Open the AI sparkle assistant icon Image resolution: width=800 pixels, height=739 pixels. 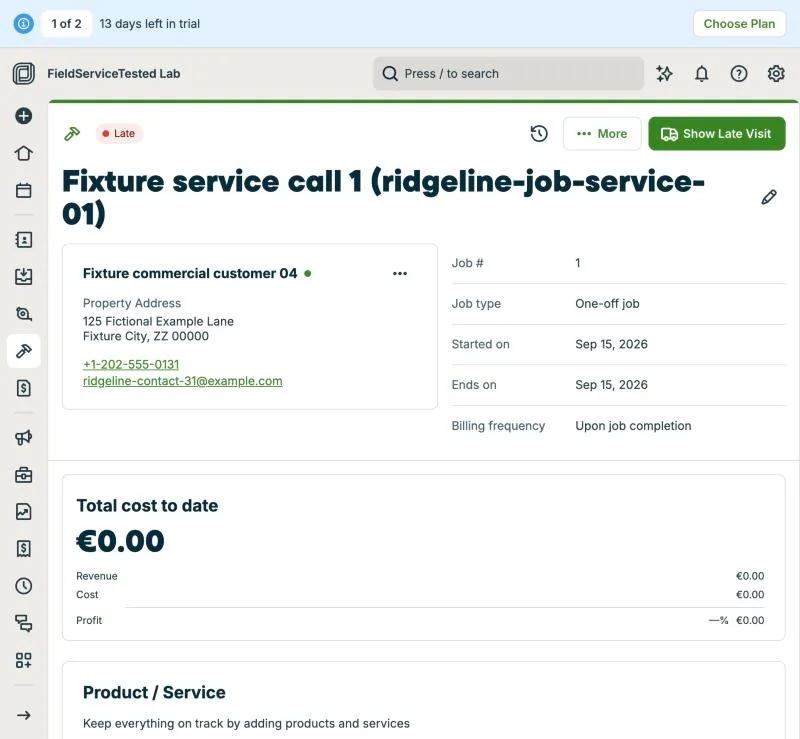tap(664, 73)
